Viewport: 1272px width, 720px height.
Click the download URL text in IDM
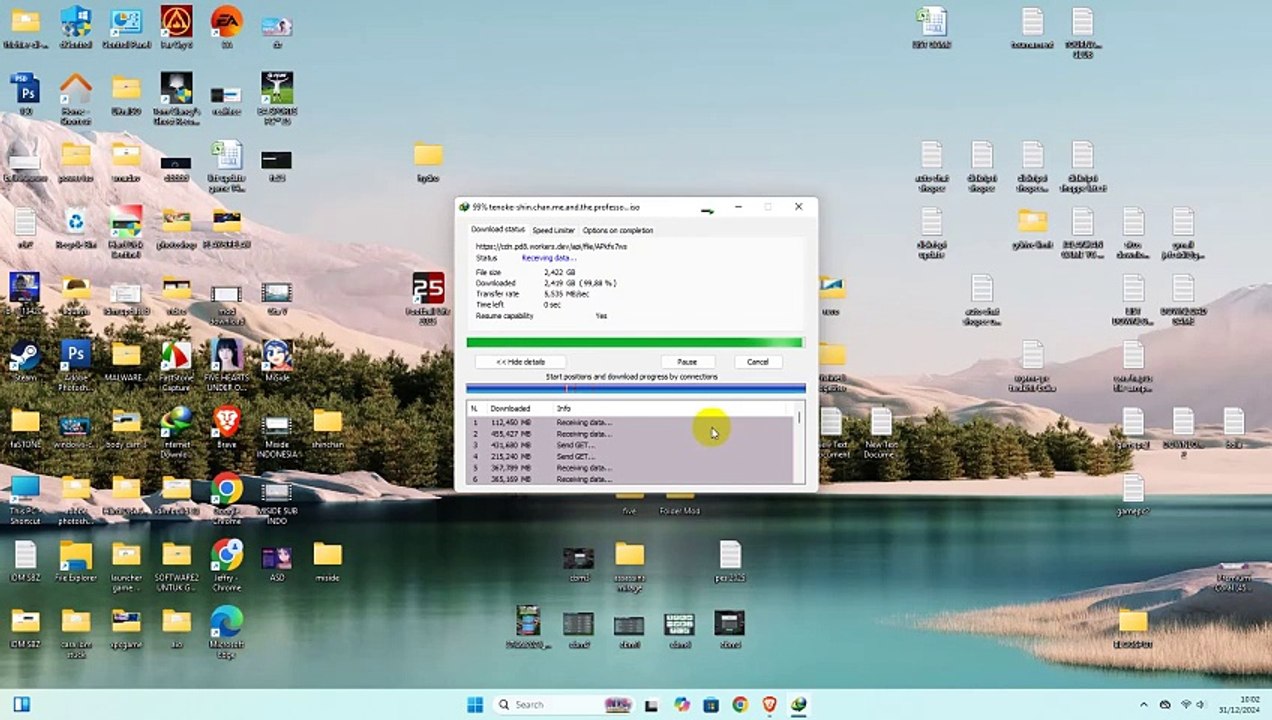click(x=551, y=246)
